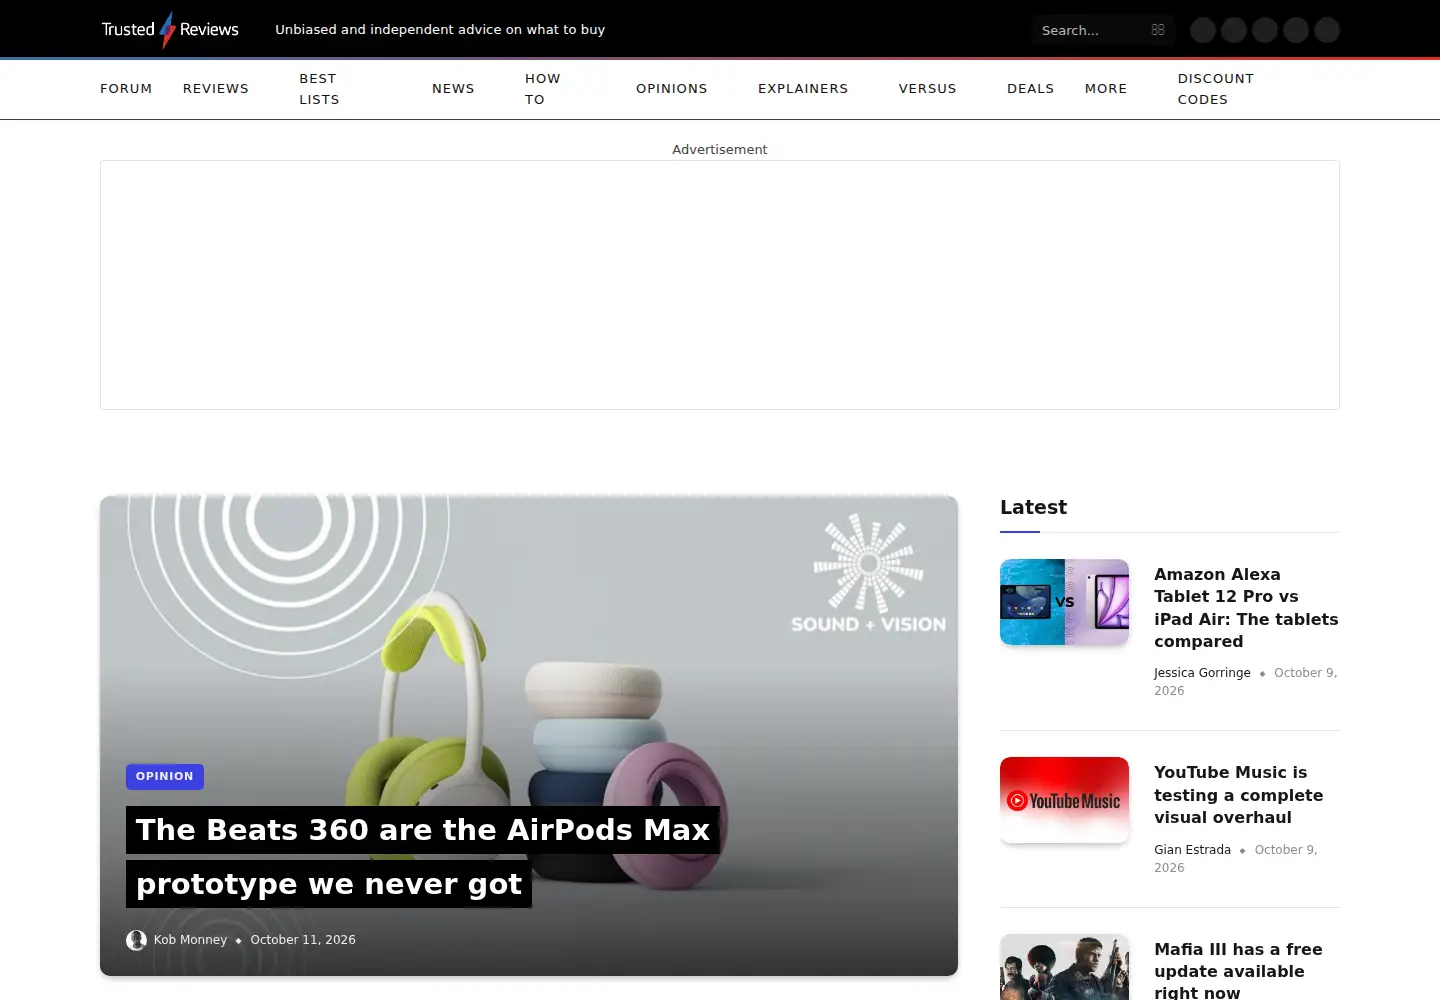
Task: Click Kob Monney's author avatar
Action: point(136,940)
